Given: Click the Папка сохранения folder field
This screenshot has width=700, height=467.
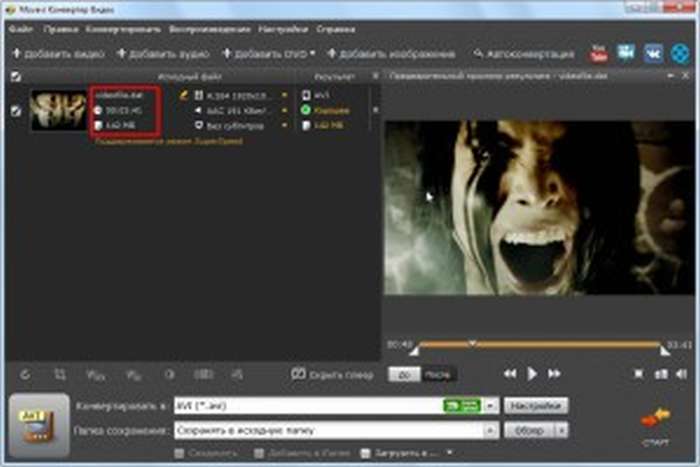Looking at the screenshot, I should 336,431.
